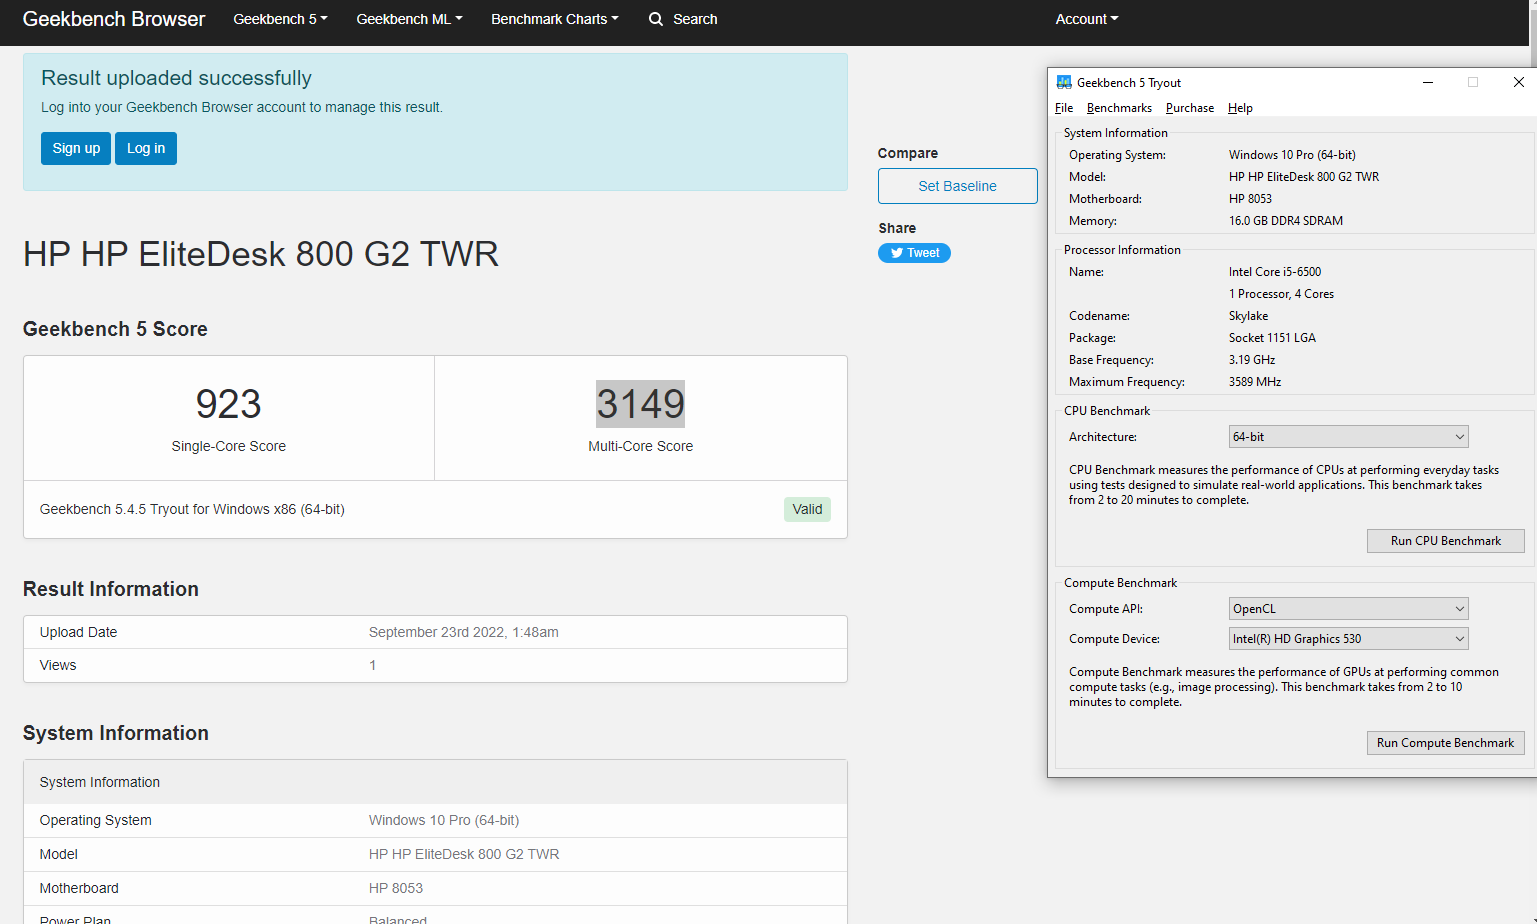Click the 3589 MHz maximum frequency value
Viewport: 1537px width, 924px height.
[1255, 382]
